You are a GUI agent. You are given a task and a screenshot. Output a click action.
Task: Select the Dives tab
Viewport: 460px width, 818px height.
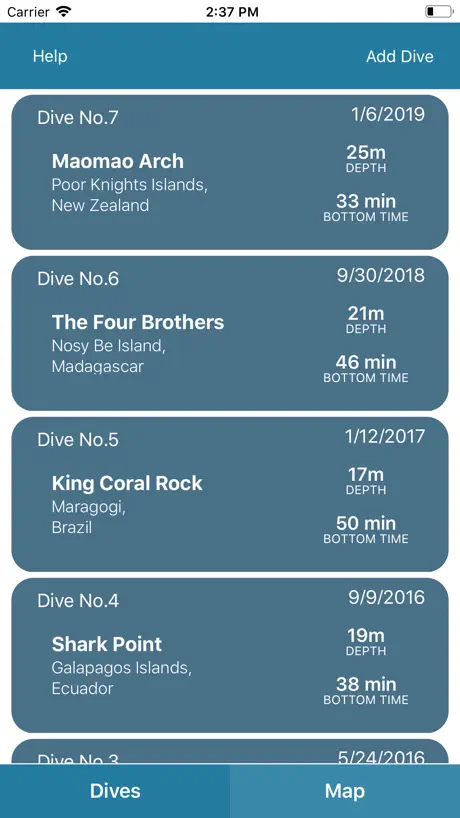pyautogui.click(x=115, y=791)
